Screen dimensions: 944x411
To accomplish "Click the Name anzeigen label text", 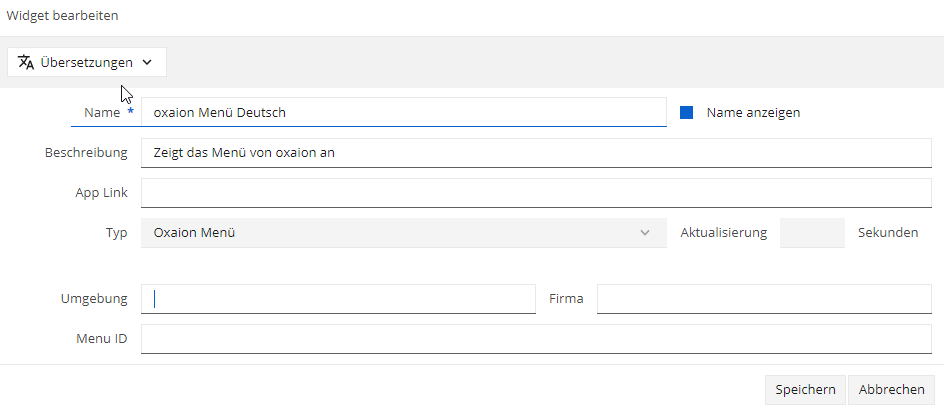I will (753, 113).
